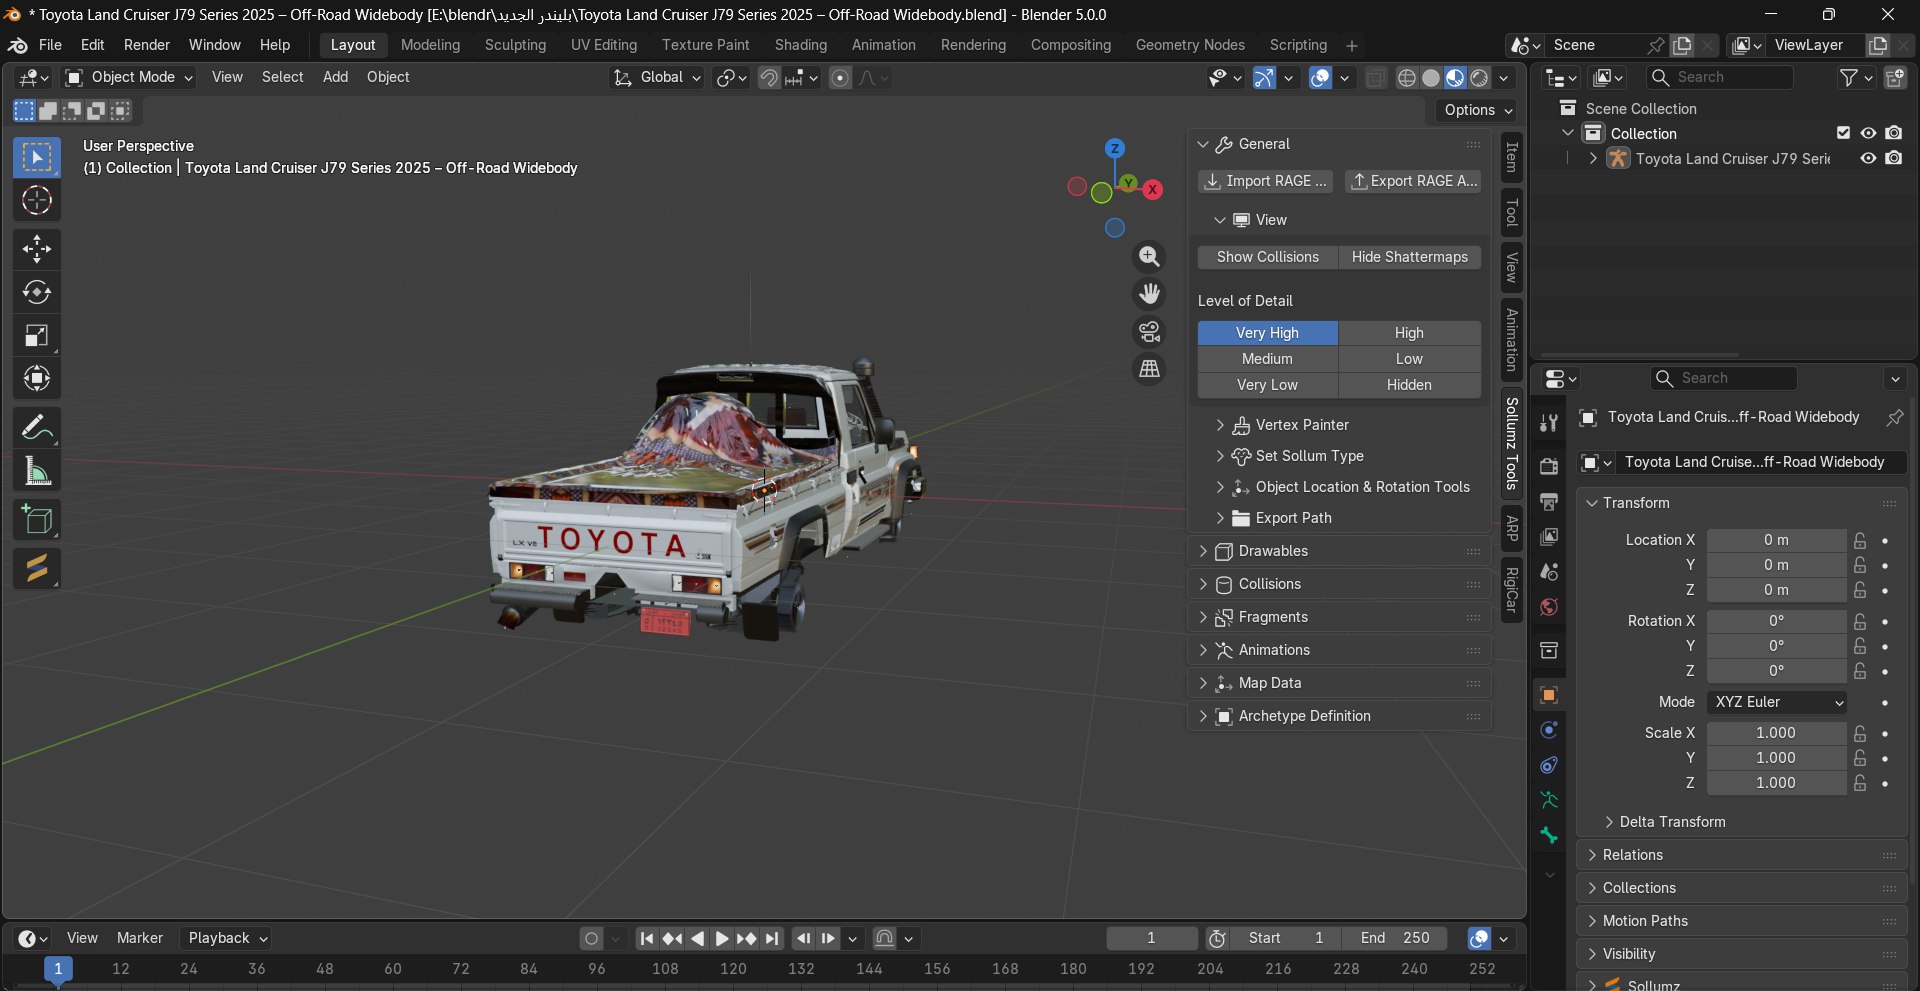Expand Delta Transform section
The image size is (1920, 991).
point(1663,822)
